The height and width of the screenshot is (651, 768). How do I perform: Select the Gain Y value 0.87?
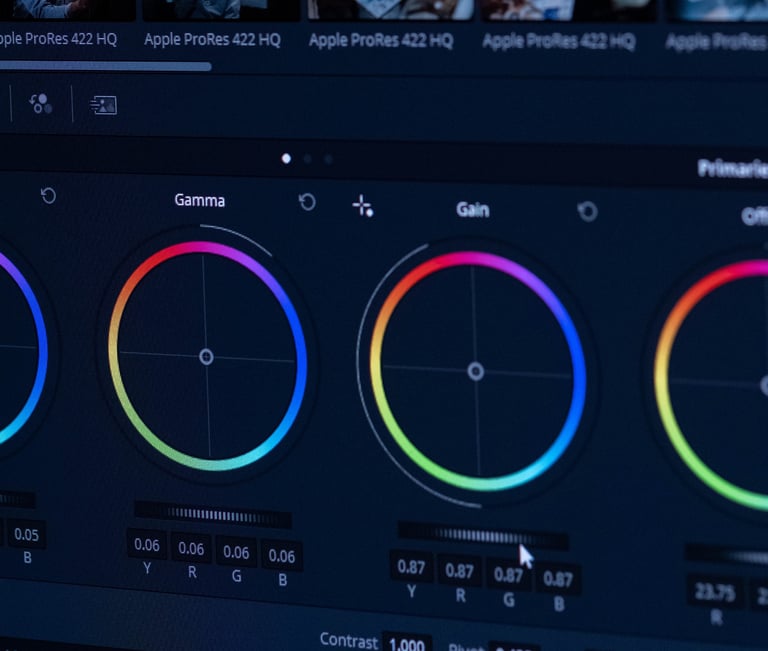tap(411, 567)
